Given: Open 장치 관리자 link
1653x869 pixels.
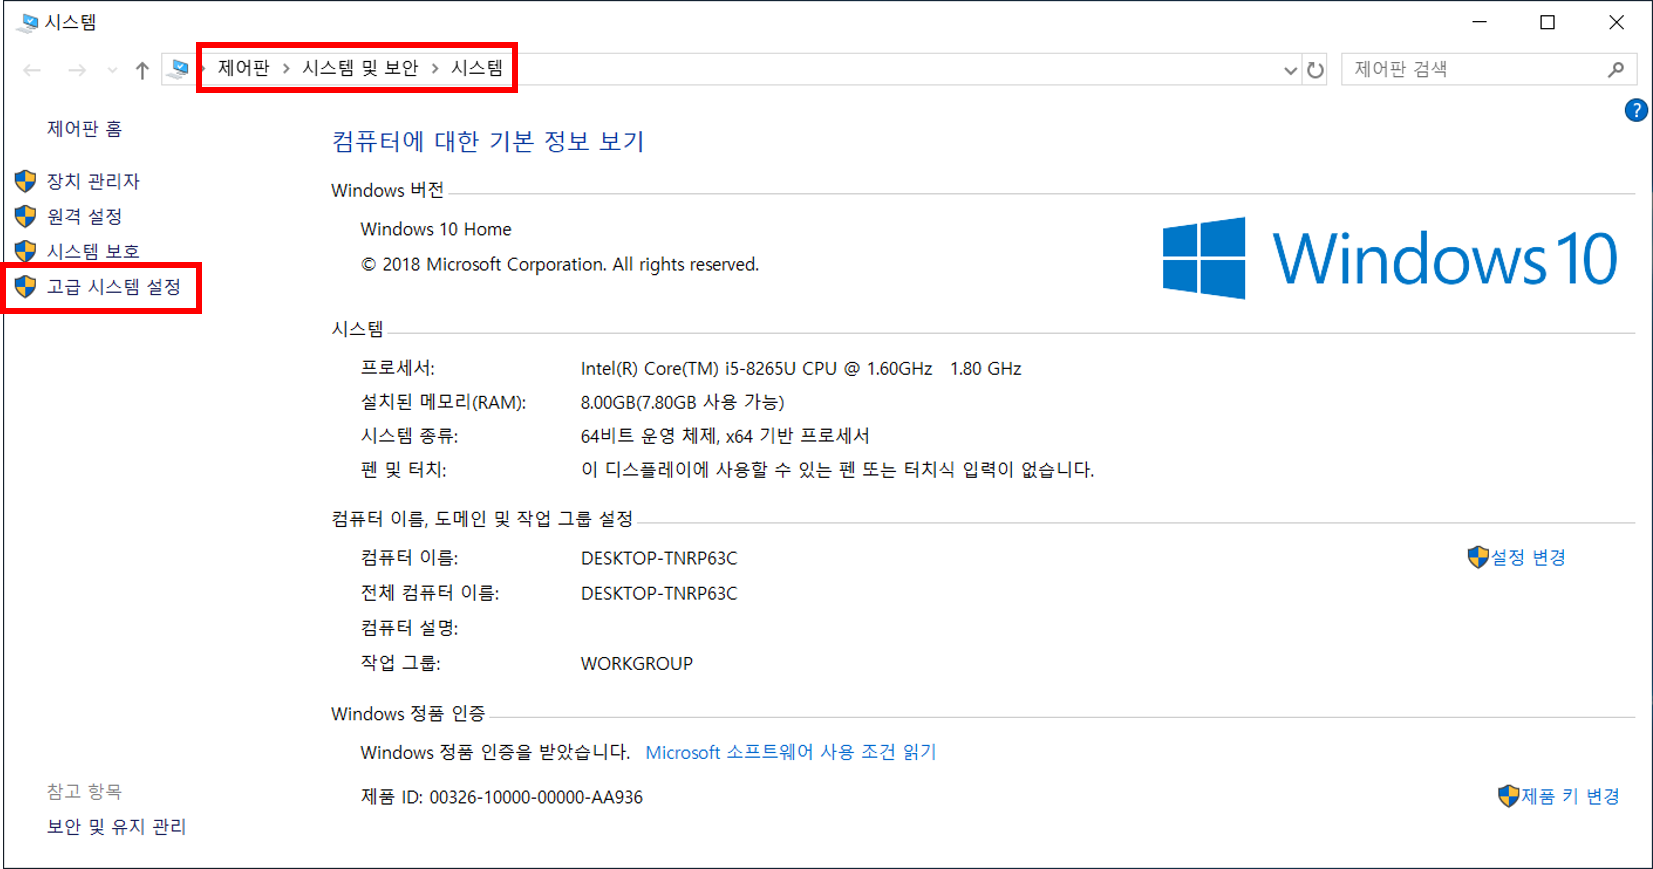Looking at the screenshot, I should [x=93, y=181].
